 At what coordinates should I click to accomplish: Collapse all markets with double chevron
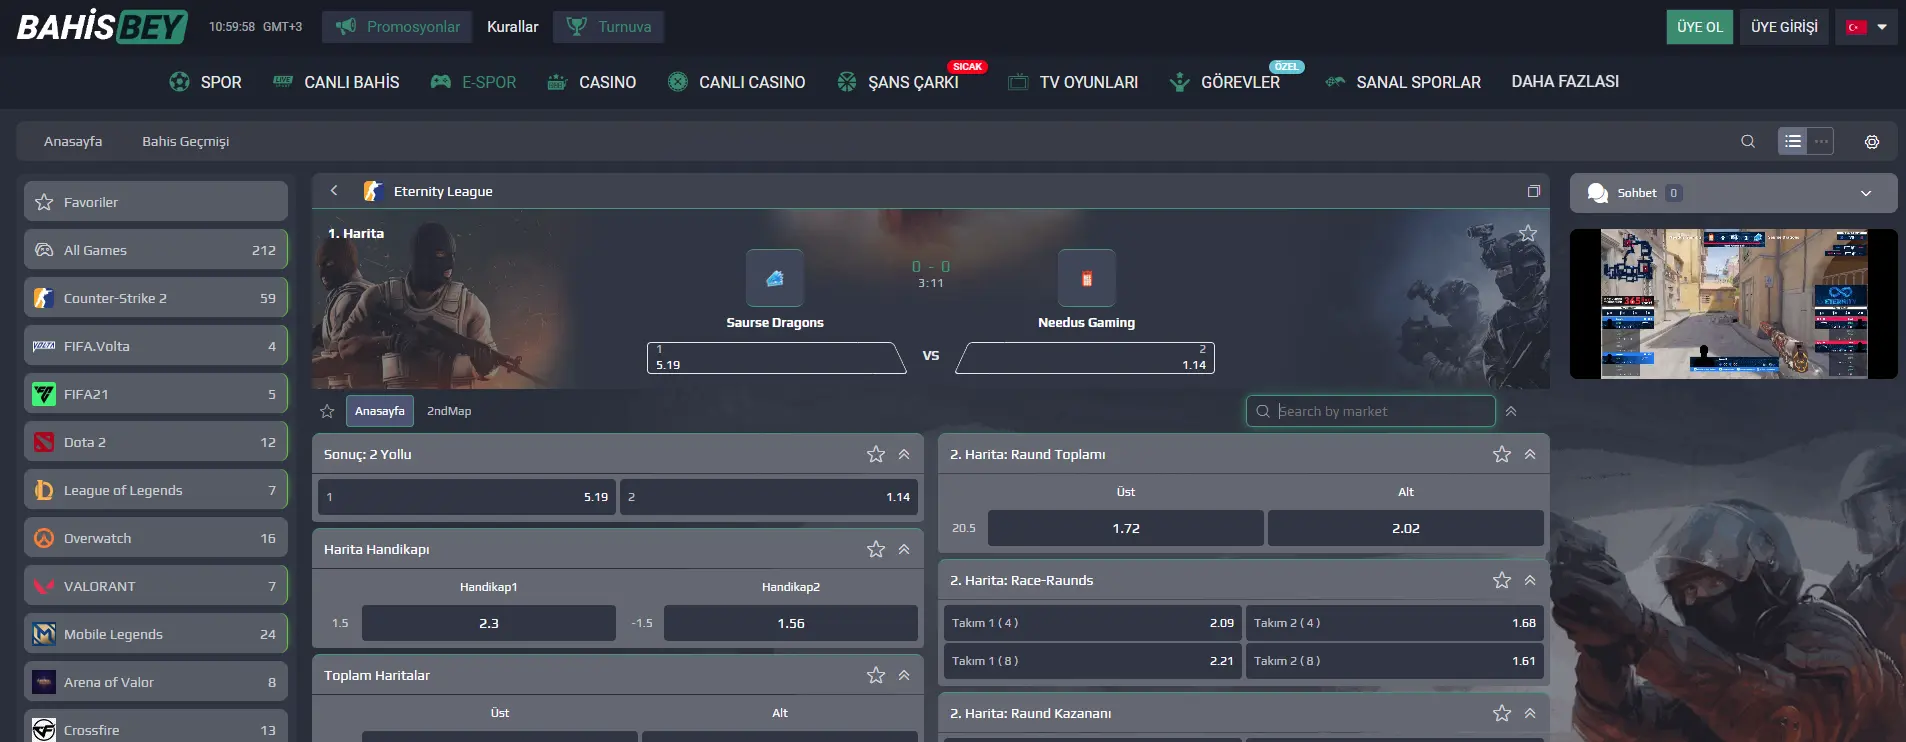click(1511, 411)
